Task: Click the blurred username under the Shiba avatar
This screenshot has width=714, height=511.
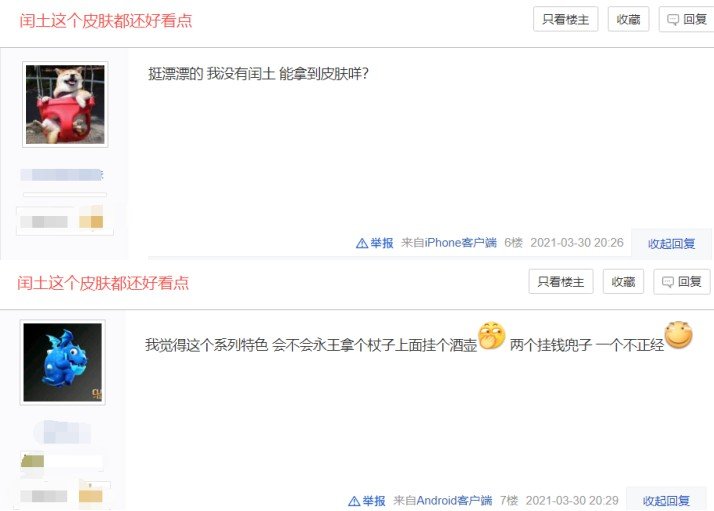Action: coord(62,174)
